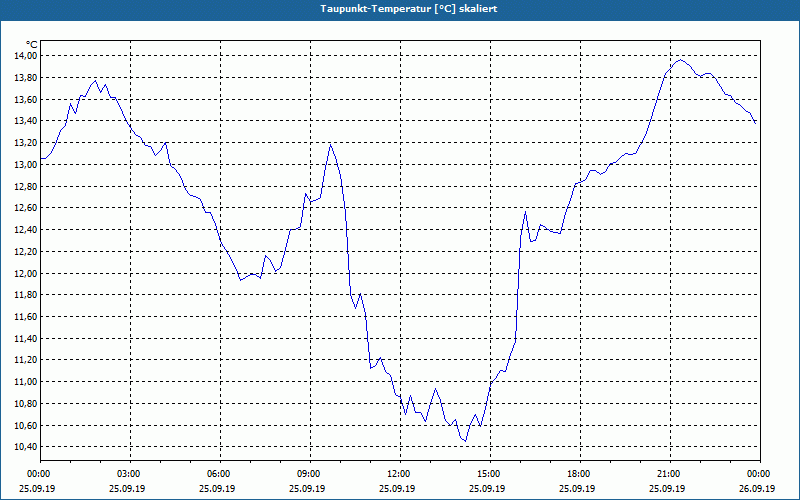This screenshot has width=800, height=500.
Task: Click the 09:00 time axis label
Action: coord(310,474)
